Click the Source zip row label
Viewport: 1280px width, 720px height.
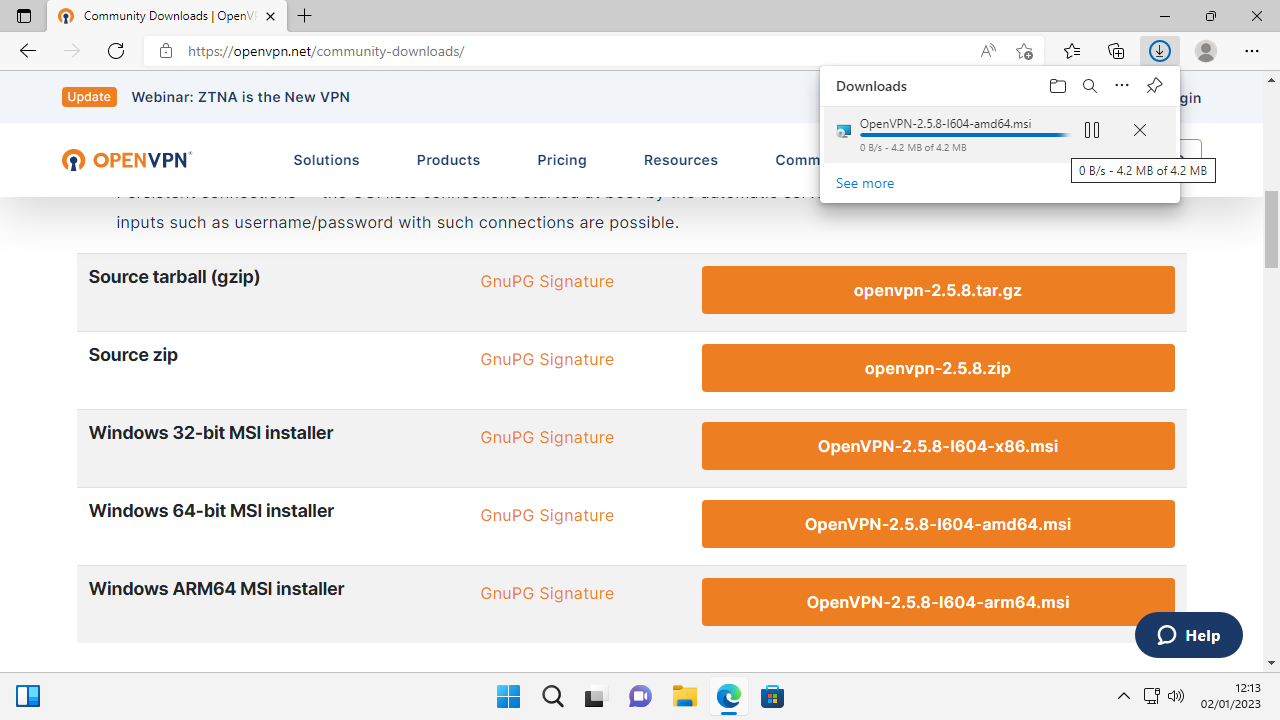[133, 355]
